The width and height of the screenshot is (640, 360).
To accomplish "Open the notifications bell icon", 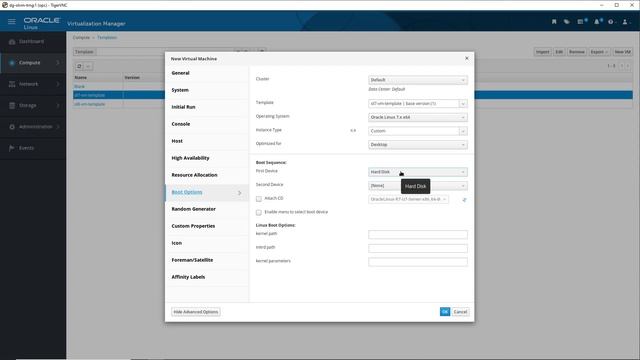I will point(598,22).
